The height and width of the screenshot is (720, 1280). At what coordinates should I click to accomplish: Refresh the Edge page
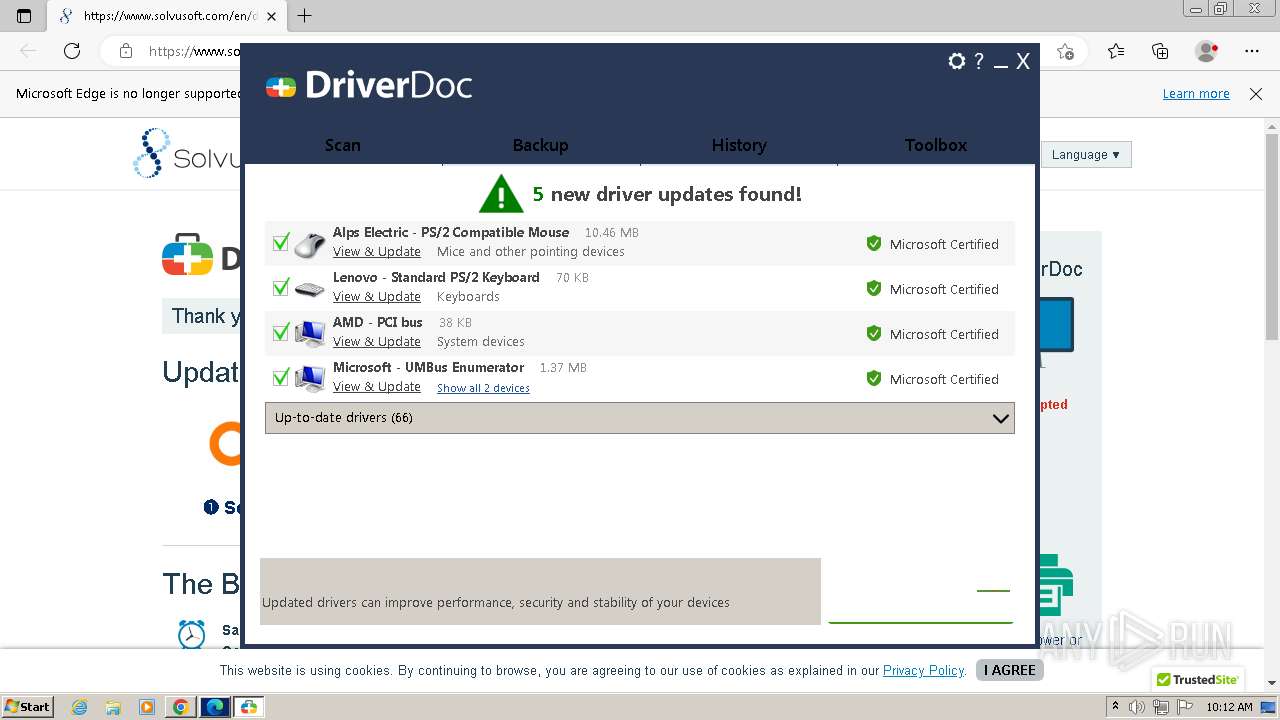click(72, 51)
